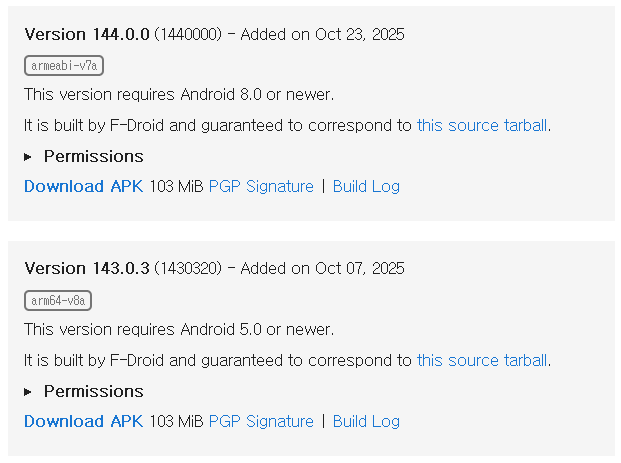Select the Version 143.0.3 heading
This screenshot has width=621, height=463.
tap(87, 268)
